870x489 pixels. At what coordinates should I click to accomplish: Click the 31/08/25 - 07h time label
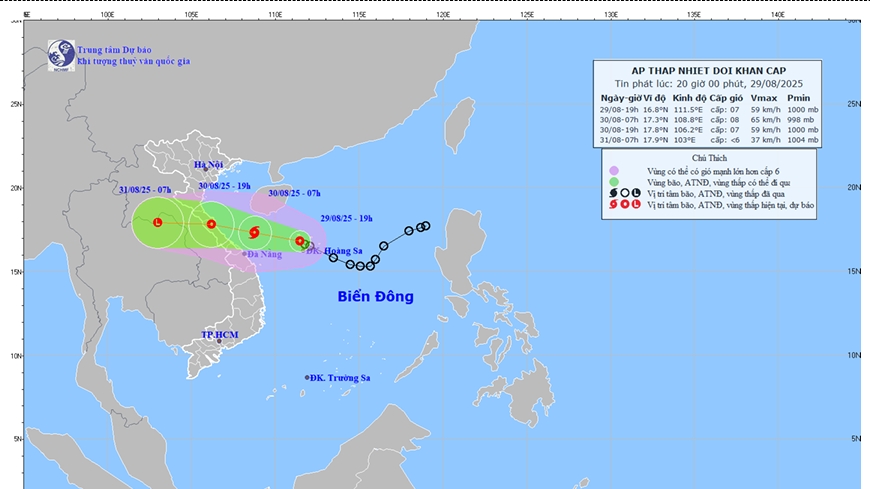[x=144, y=189]
